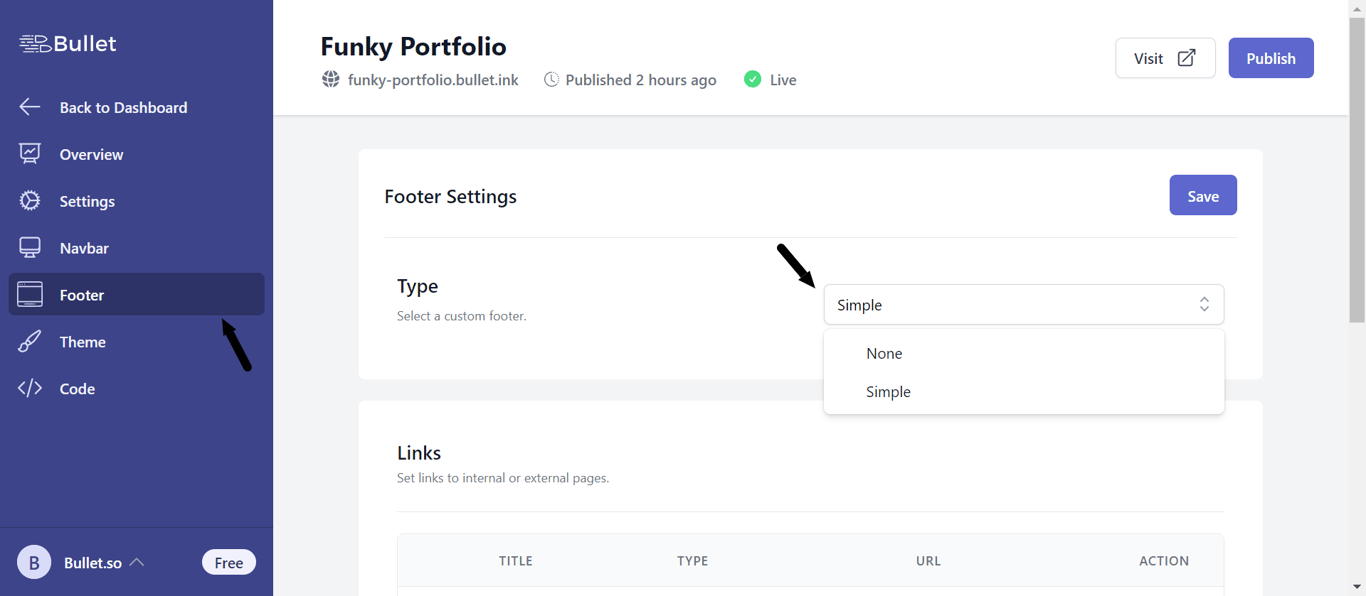1366x596 pixels.
Task: Click the Back to Dashboard arrow icon
Action: click(30, 107)
